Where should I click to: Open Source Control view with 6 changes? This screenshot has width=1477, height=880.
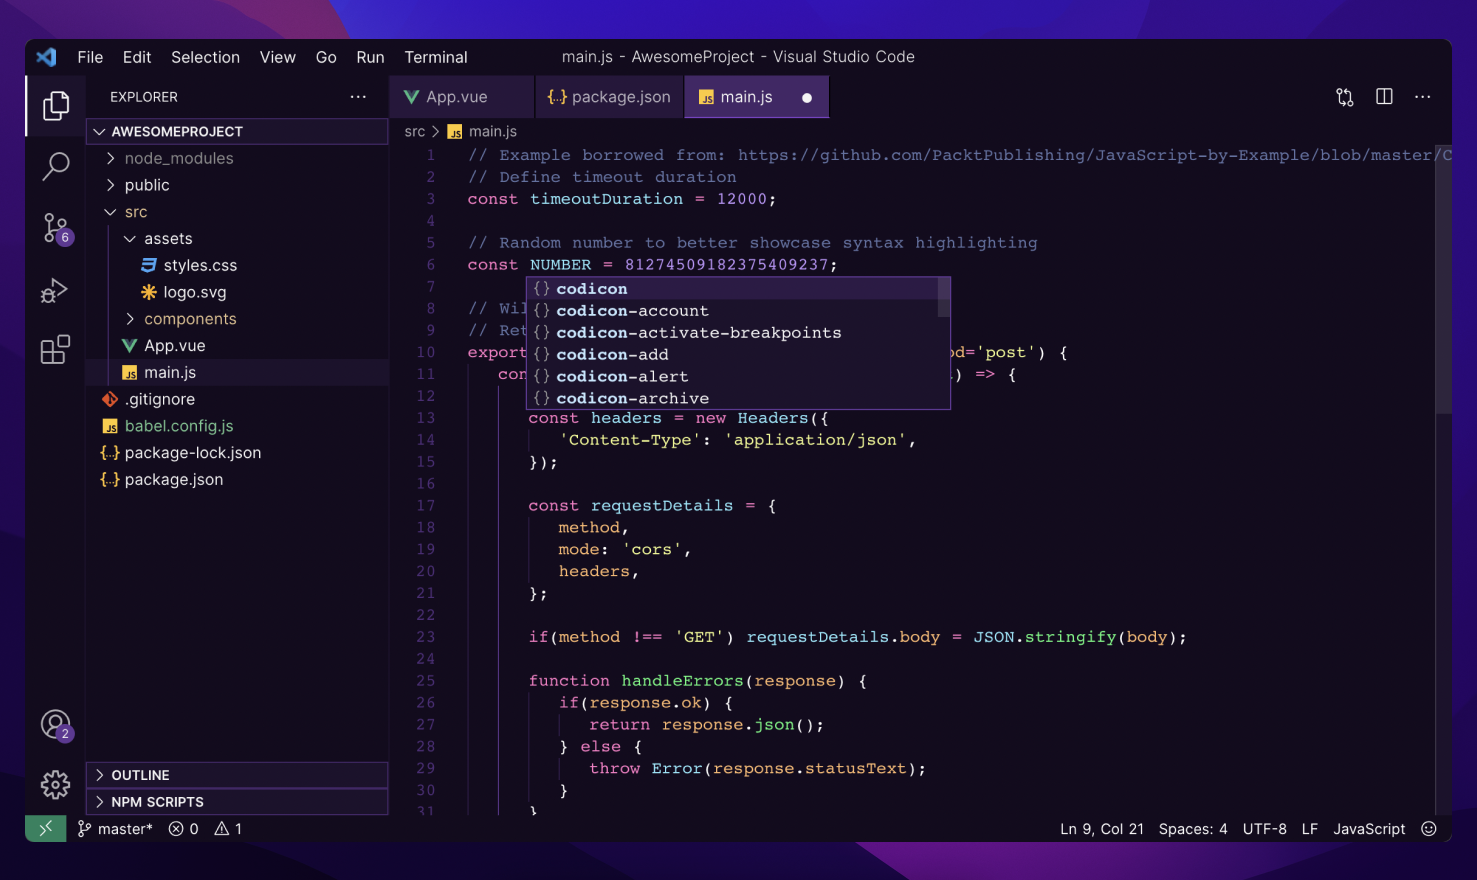pos(56,228)
